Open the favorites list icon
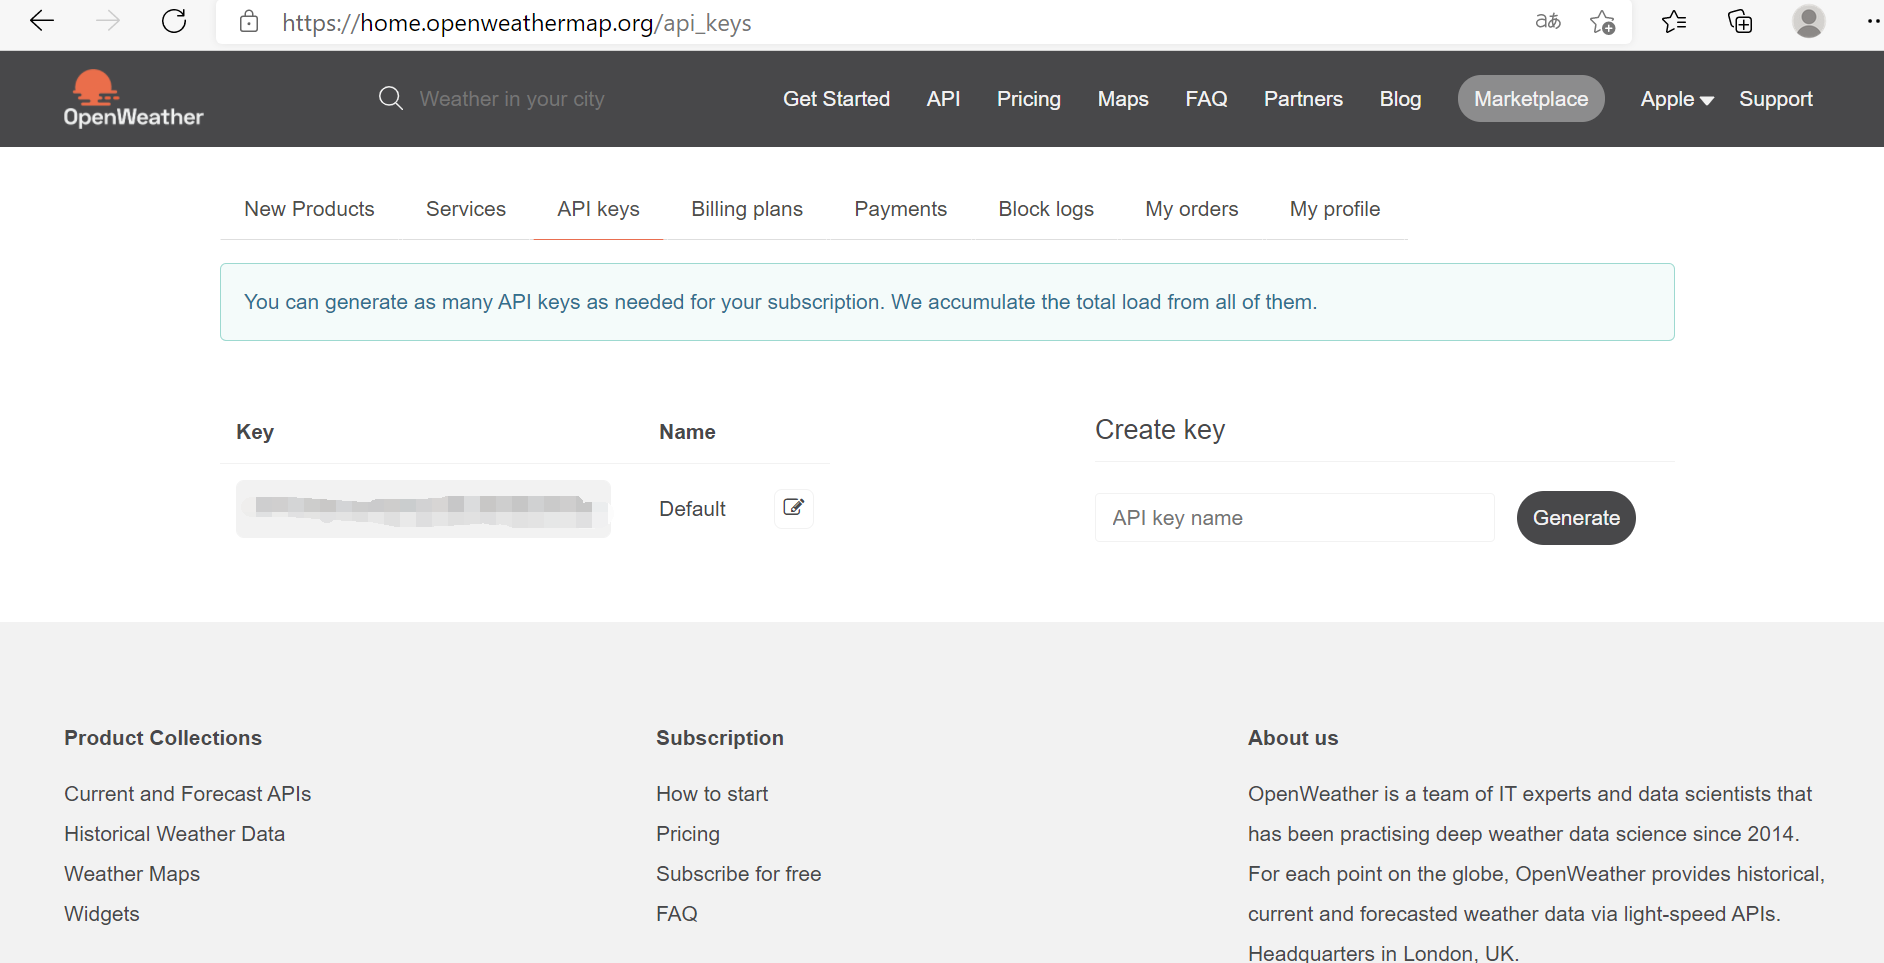The width and height of the screenshot is (1884, 963). 1674,21
